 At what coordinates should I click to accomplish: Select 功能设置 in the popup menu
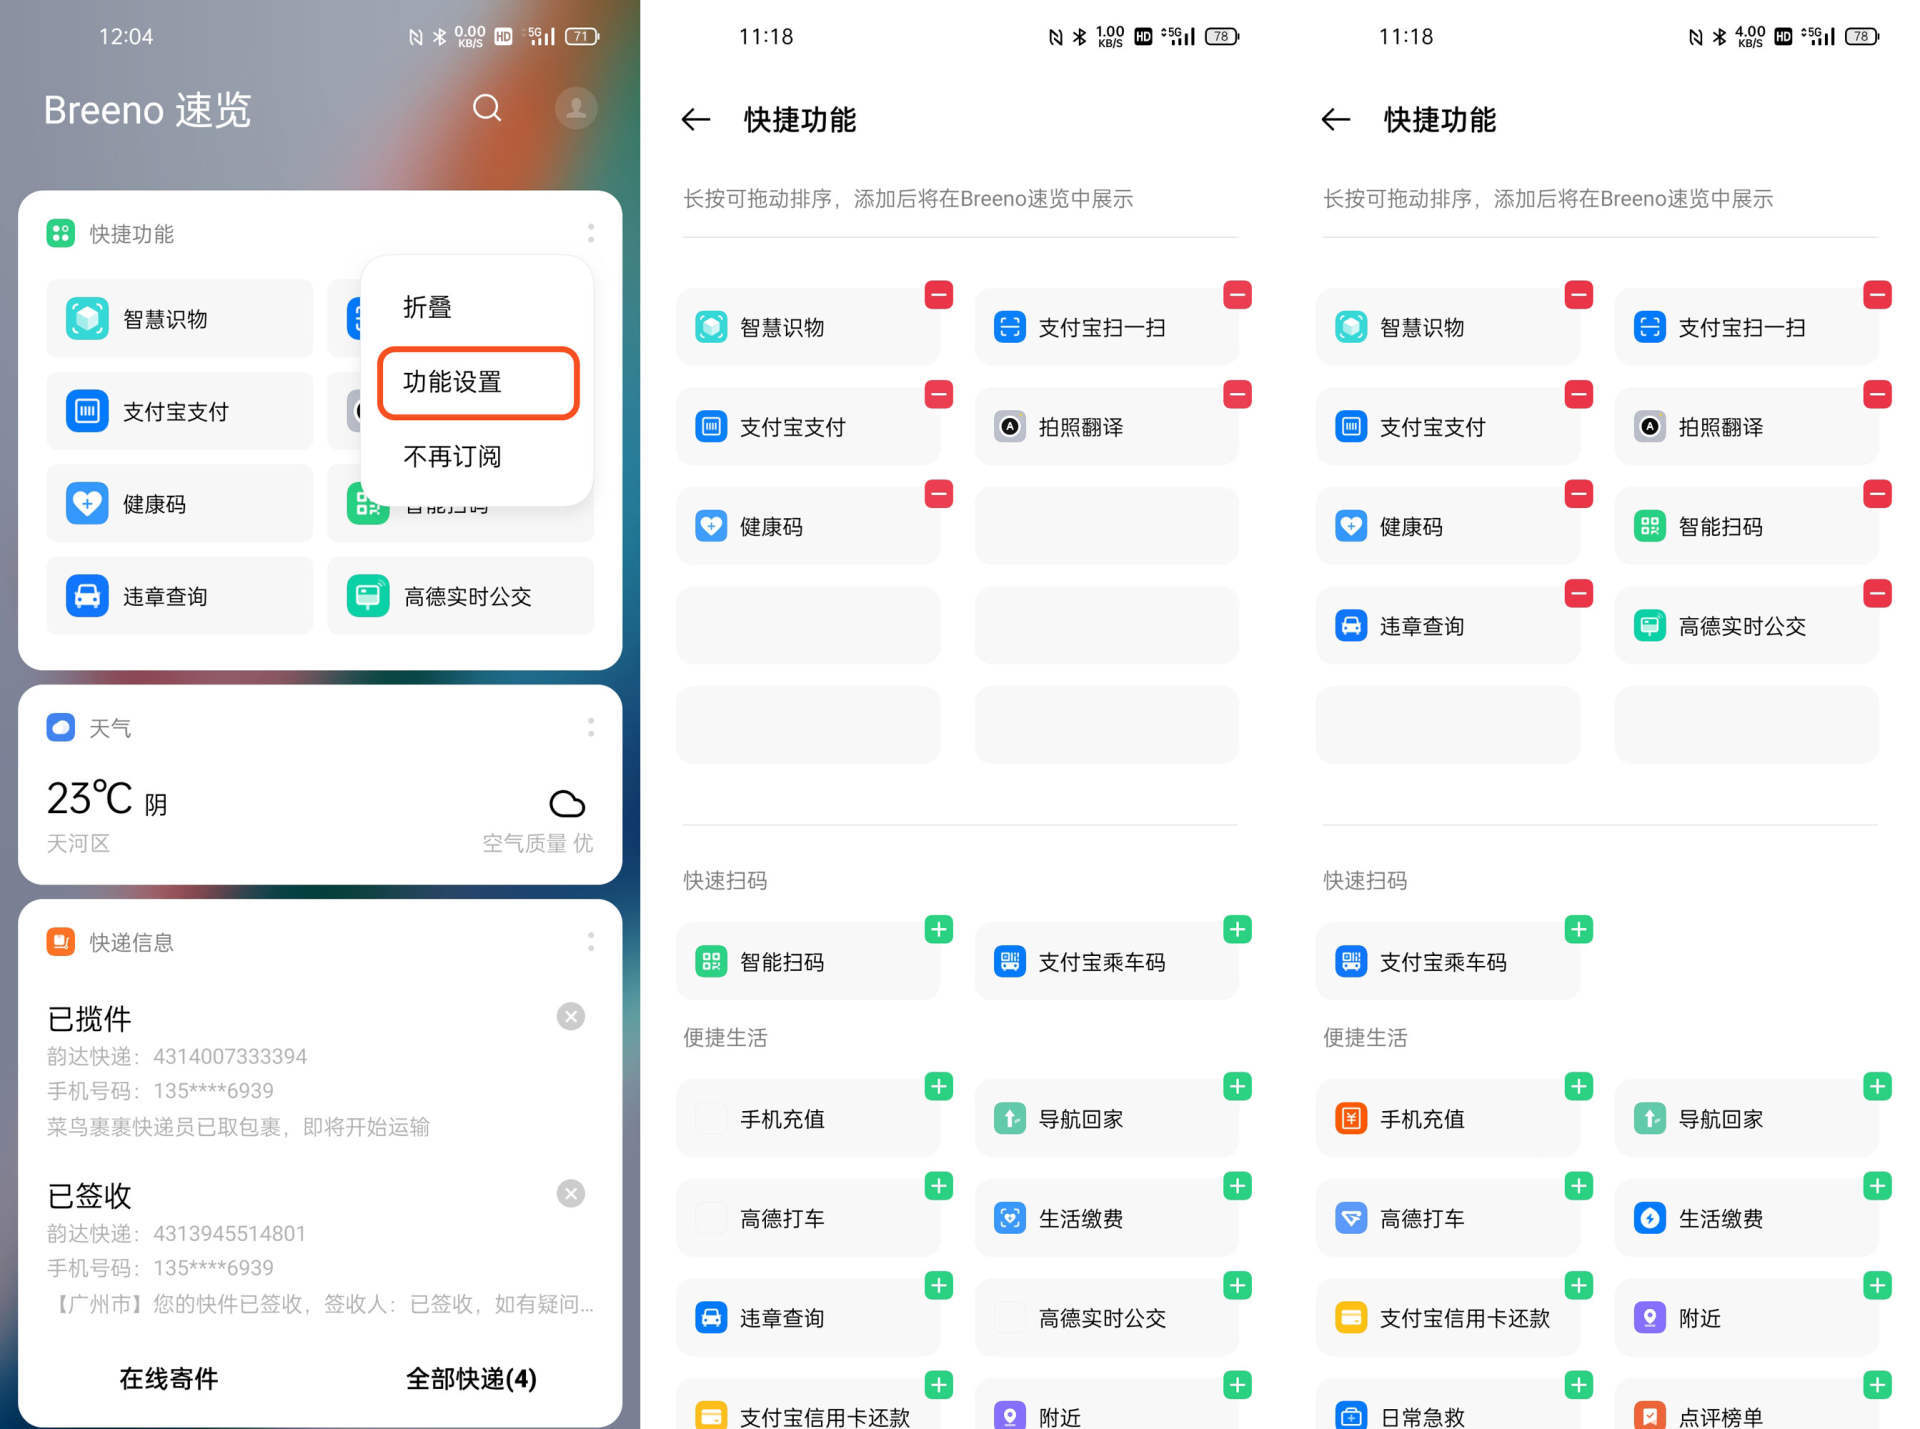coord(478,382)
